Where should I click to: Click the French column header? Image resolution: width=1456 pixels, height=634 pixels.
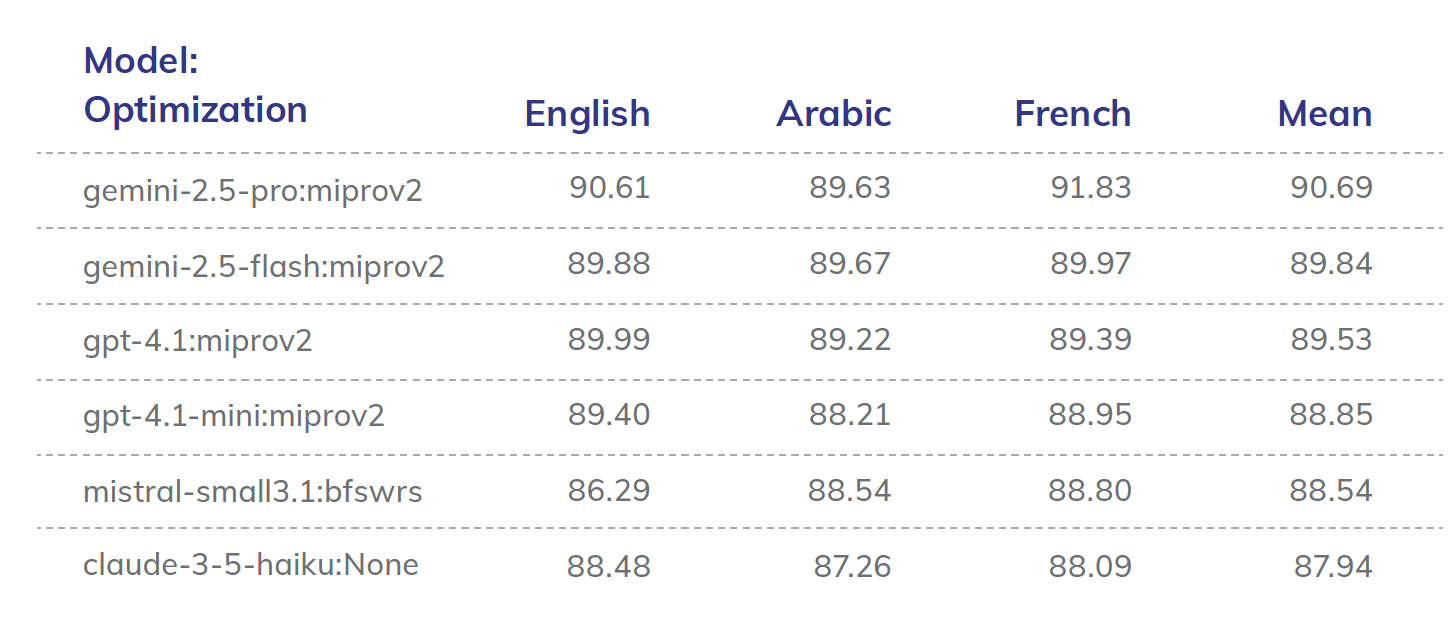click(x=1073, y=114)
